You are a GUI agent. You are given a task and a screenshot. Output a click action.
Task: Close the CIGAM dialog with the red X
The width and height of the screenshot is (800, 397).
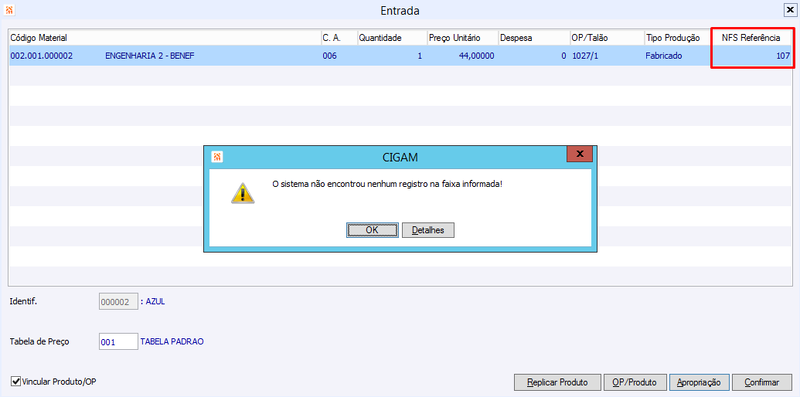(580, 154)
